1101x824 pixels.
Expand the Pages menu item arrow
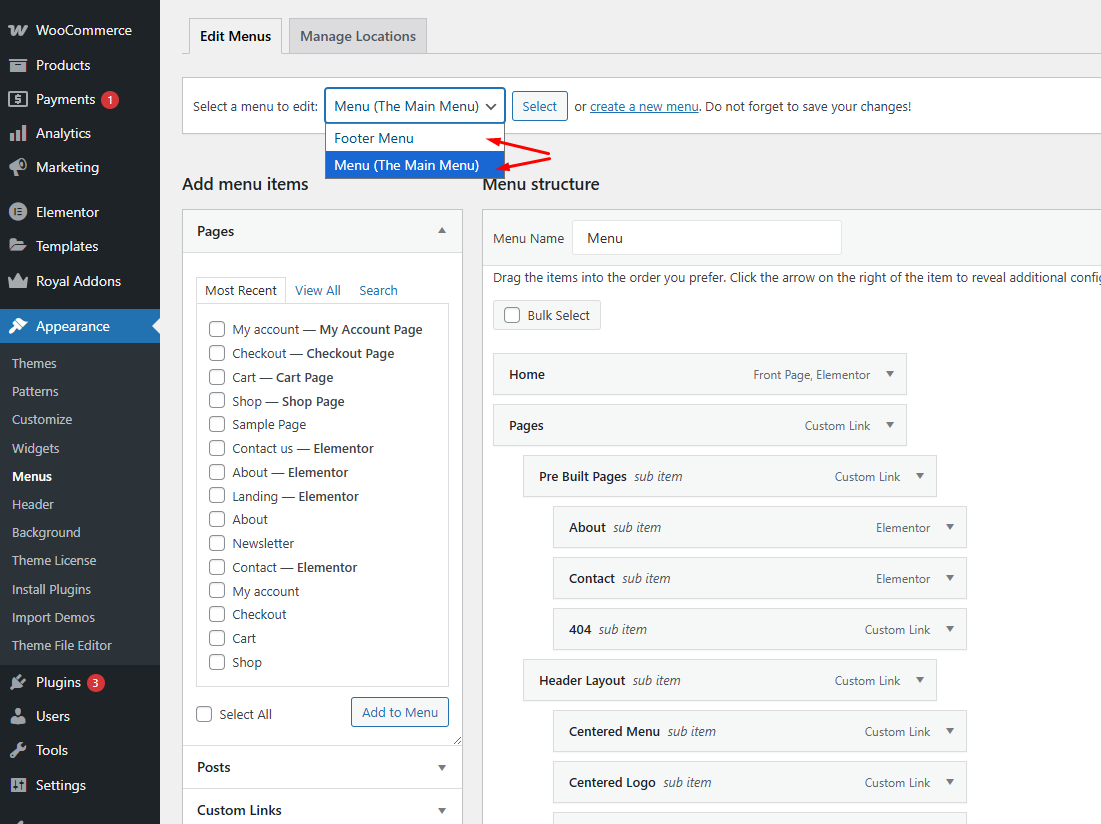coord(890,425)
